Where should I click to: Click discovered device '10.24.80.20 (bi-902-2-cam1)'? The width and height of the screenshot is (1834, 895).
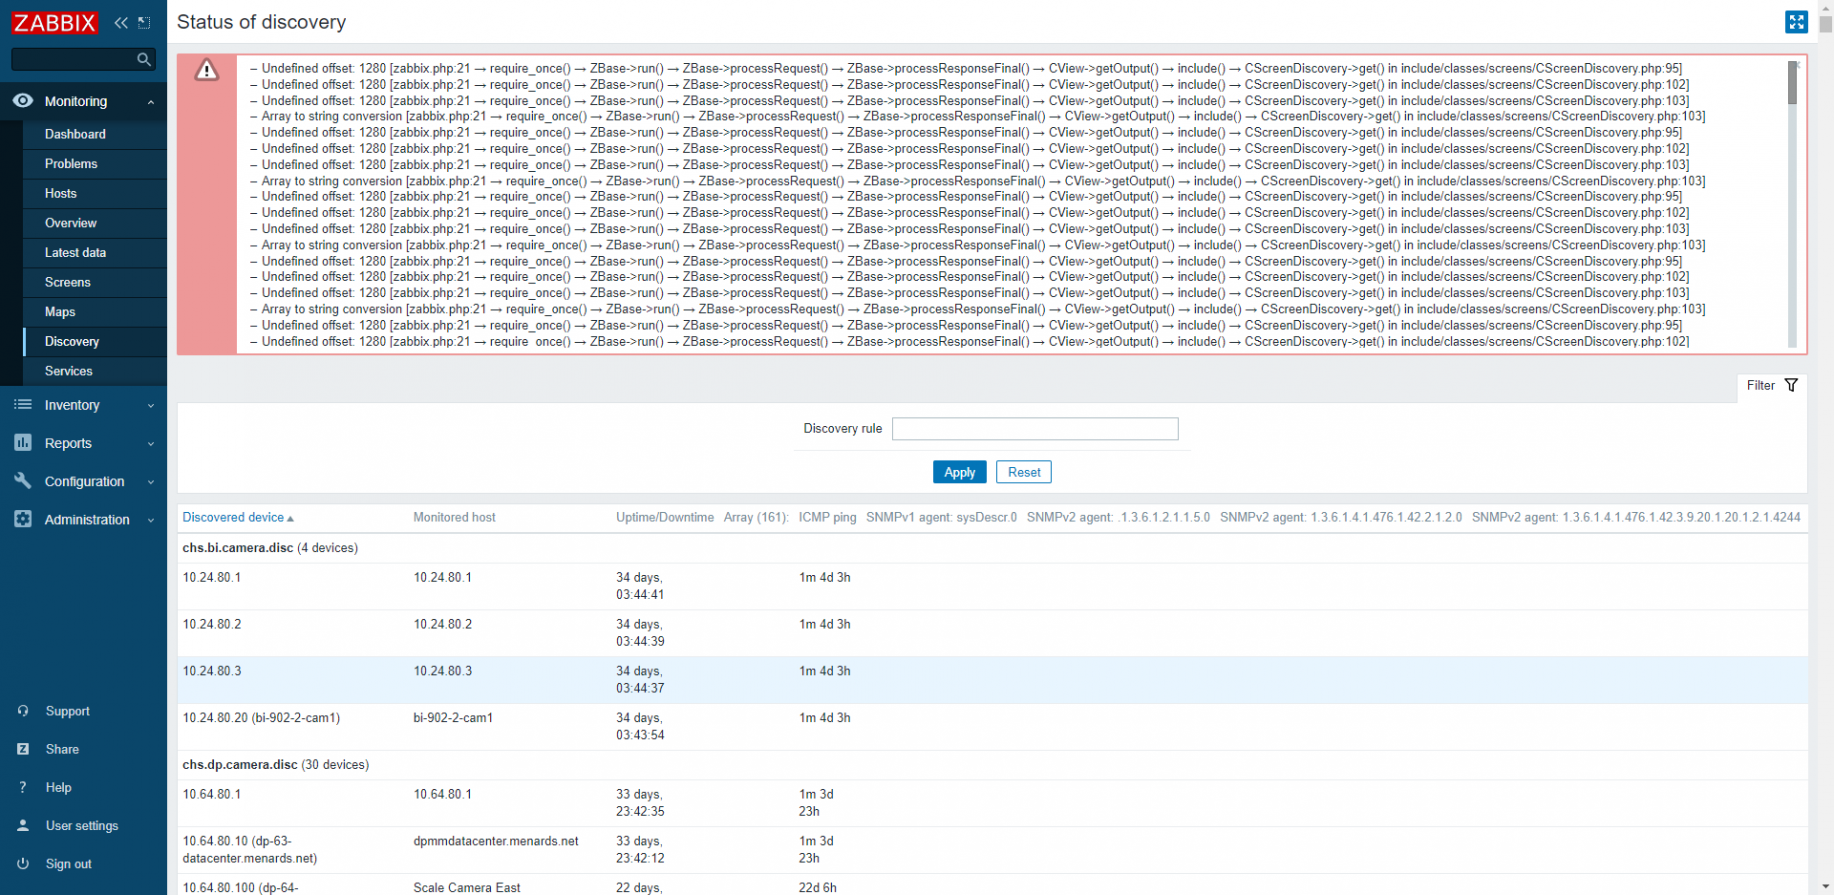(261, 718)
